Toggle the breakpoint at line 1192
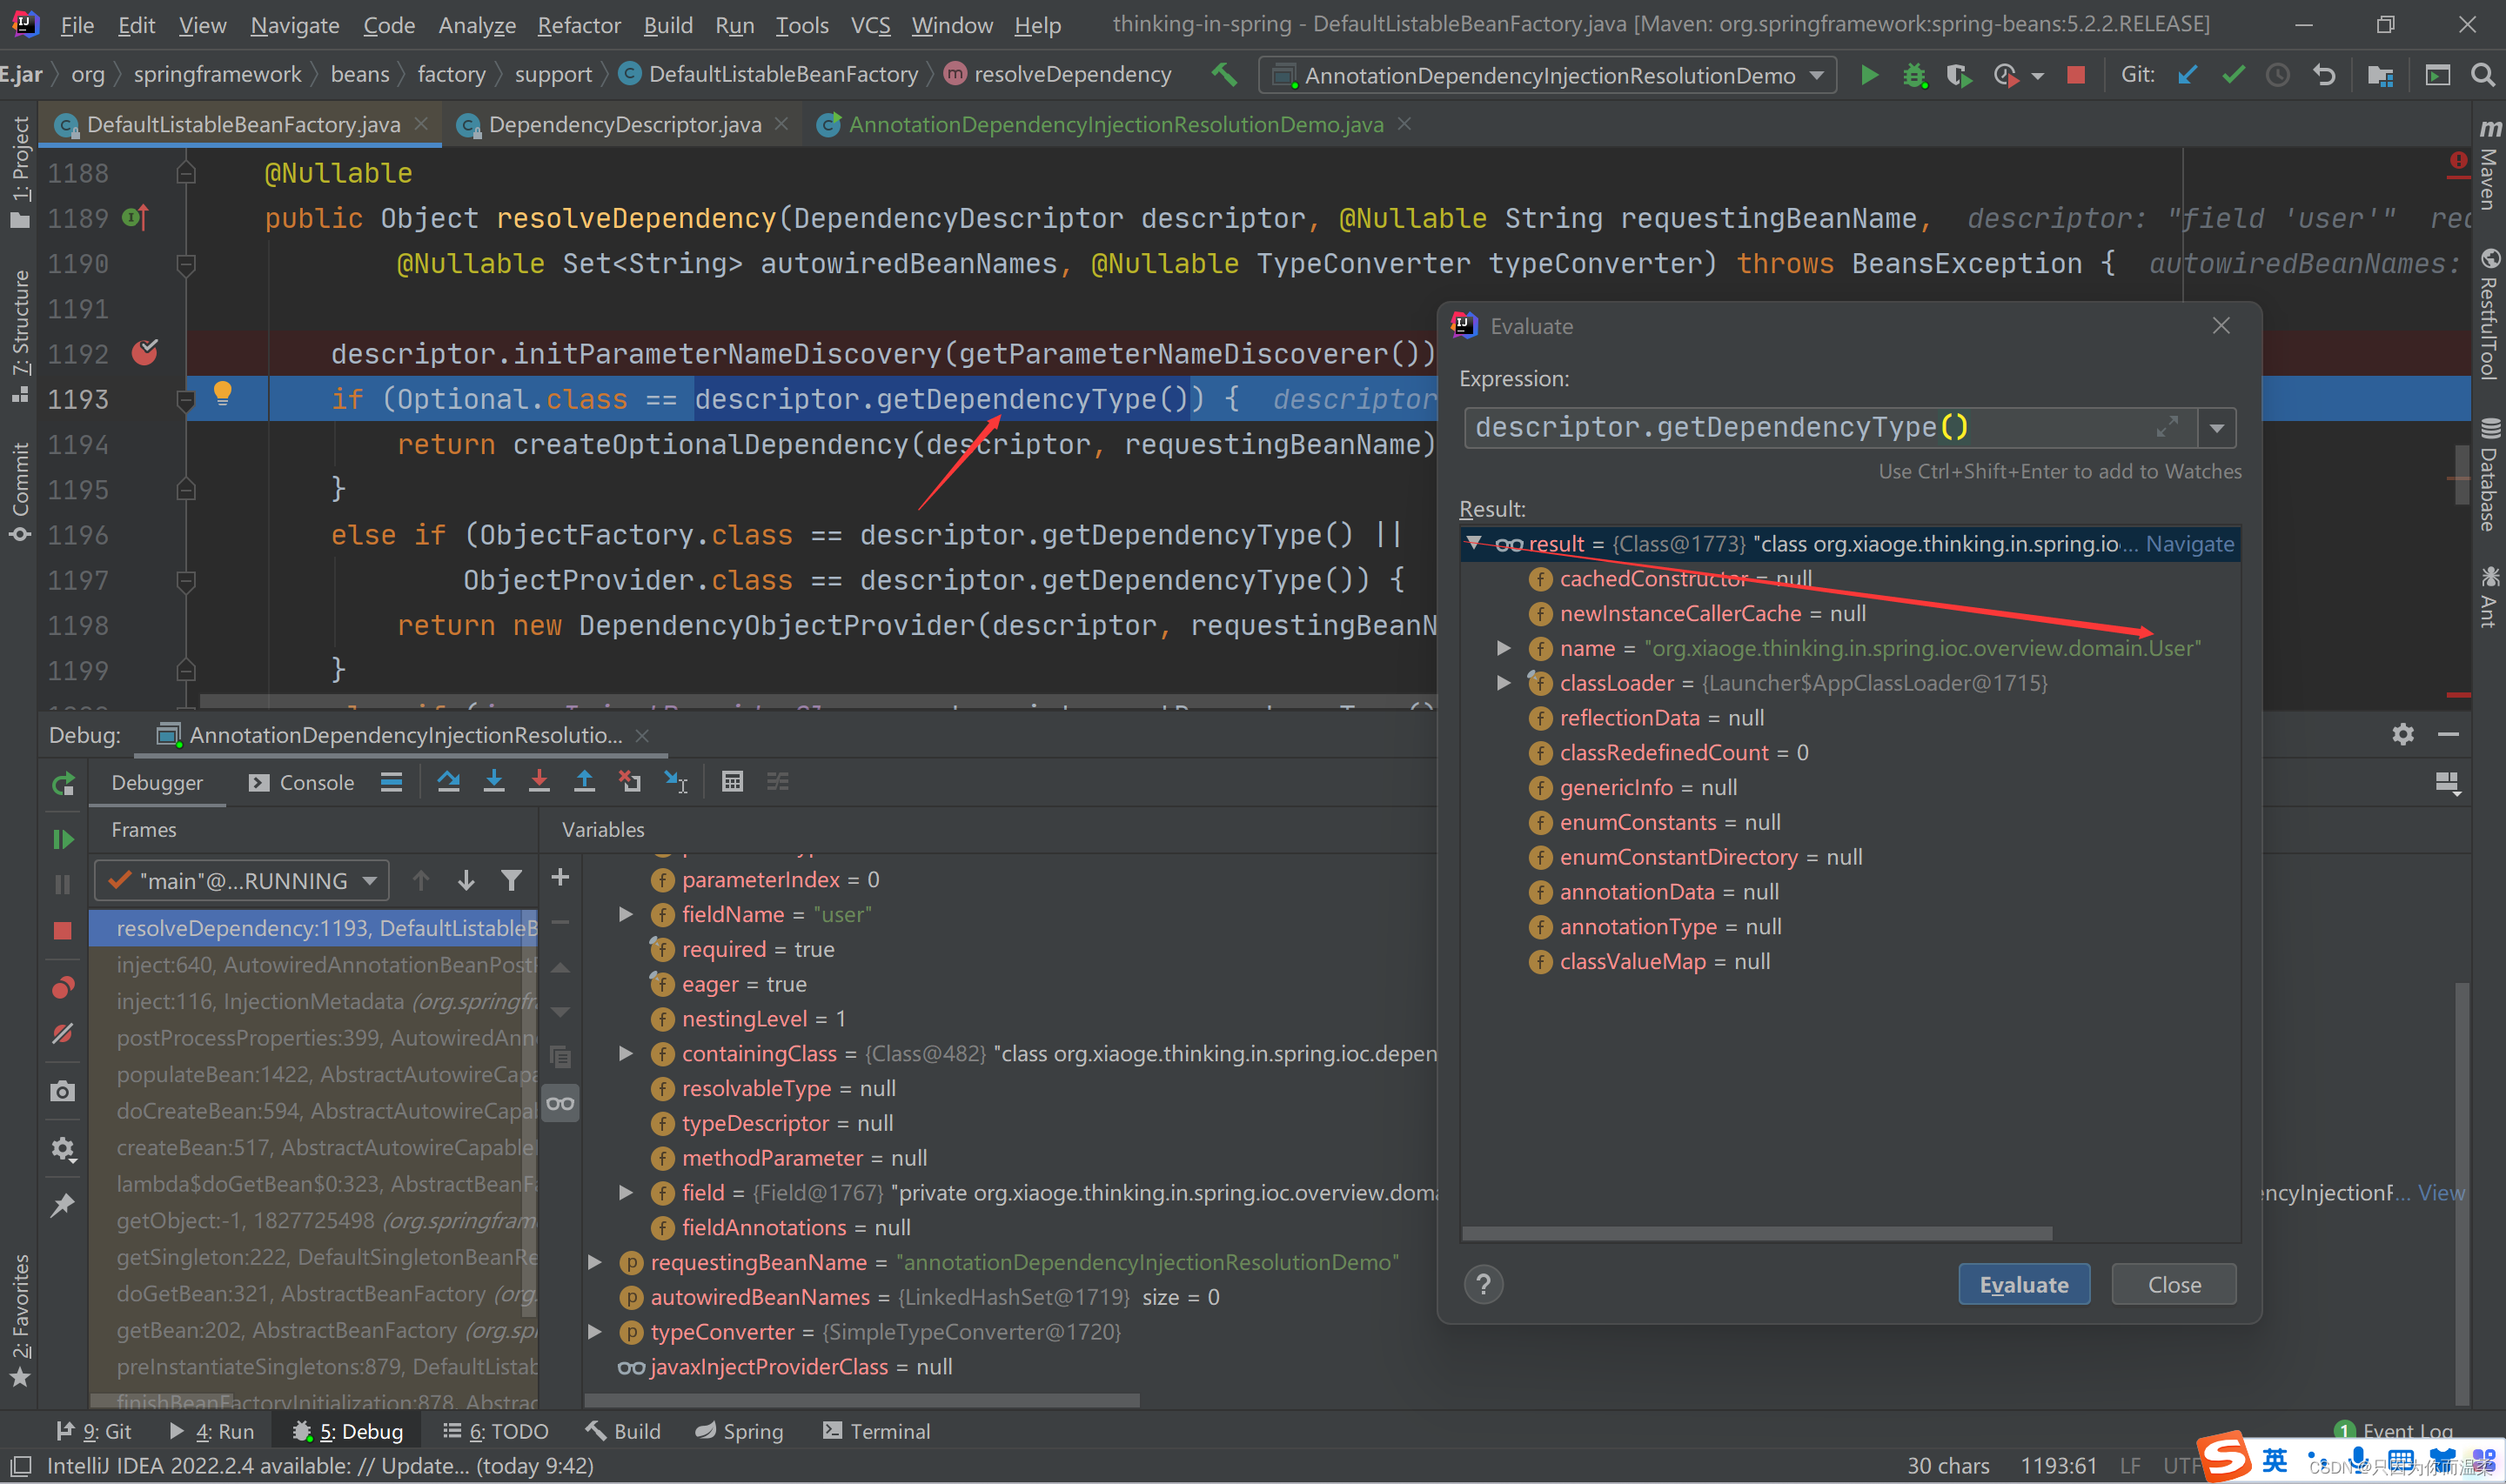2506x1484 pixels. click(145, 353)
